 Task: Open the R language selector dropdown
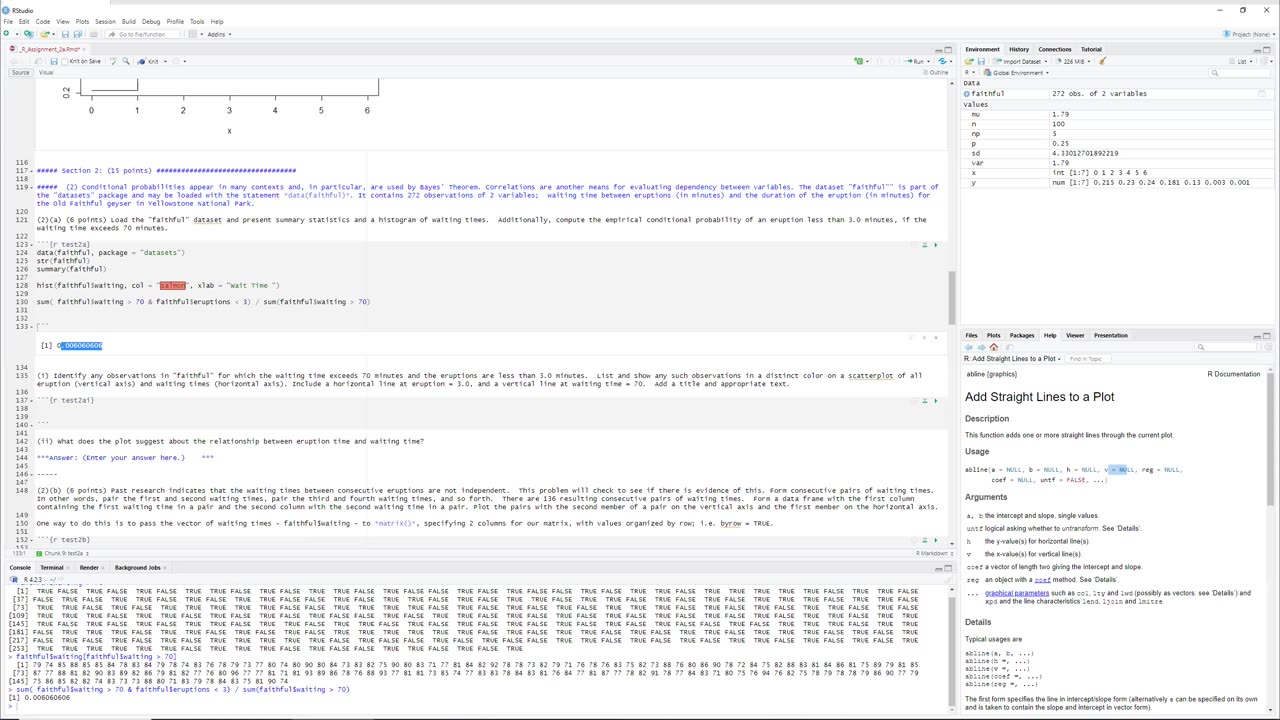click(x=970, y=72)
